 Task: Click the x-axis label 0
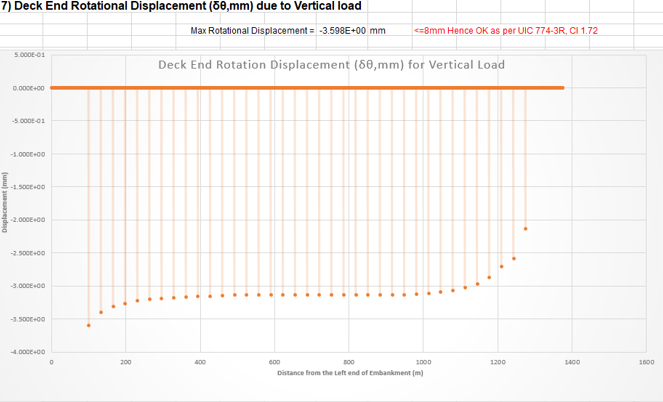click(52, 362)
